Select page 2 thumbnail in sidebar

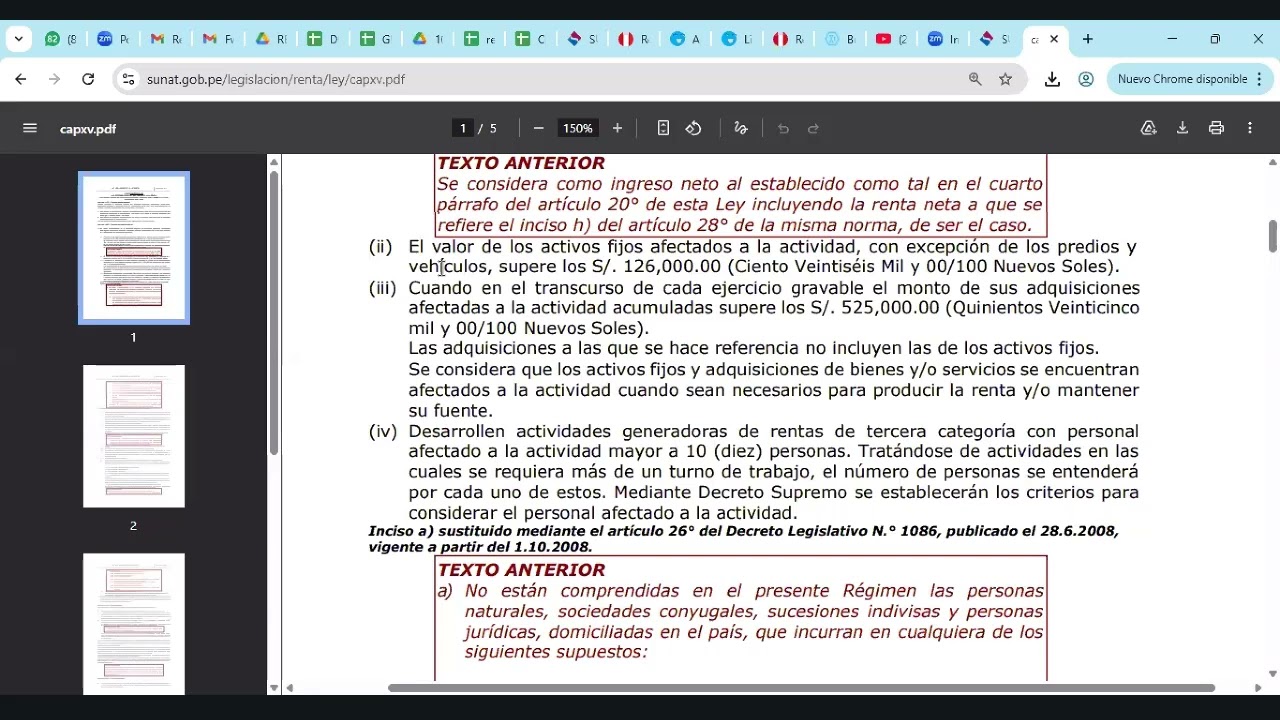(x=134, y=436)
